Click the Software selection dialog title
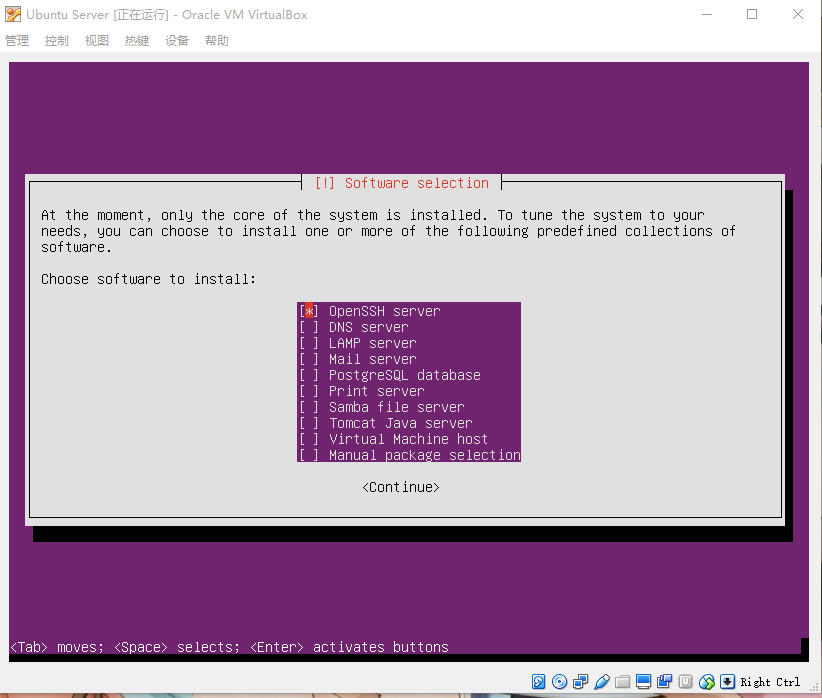Screen dimensions: 822x698 (x=402, y=183)
